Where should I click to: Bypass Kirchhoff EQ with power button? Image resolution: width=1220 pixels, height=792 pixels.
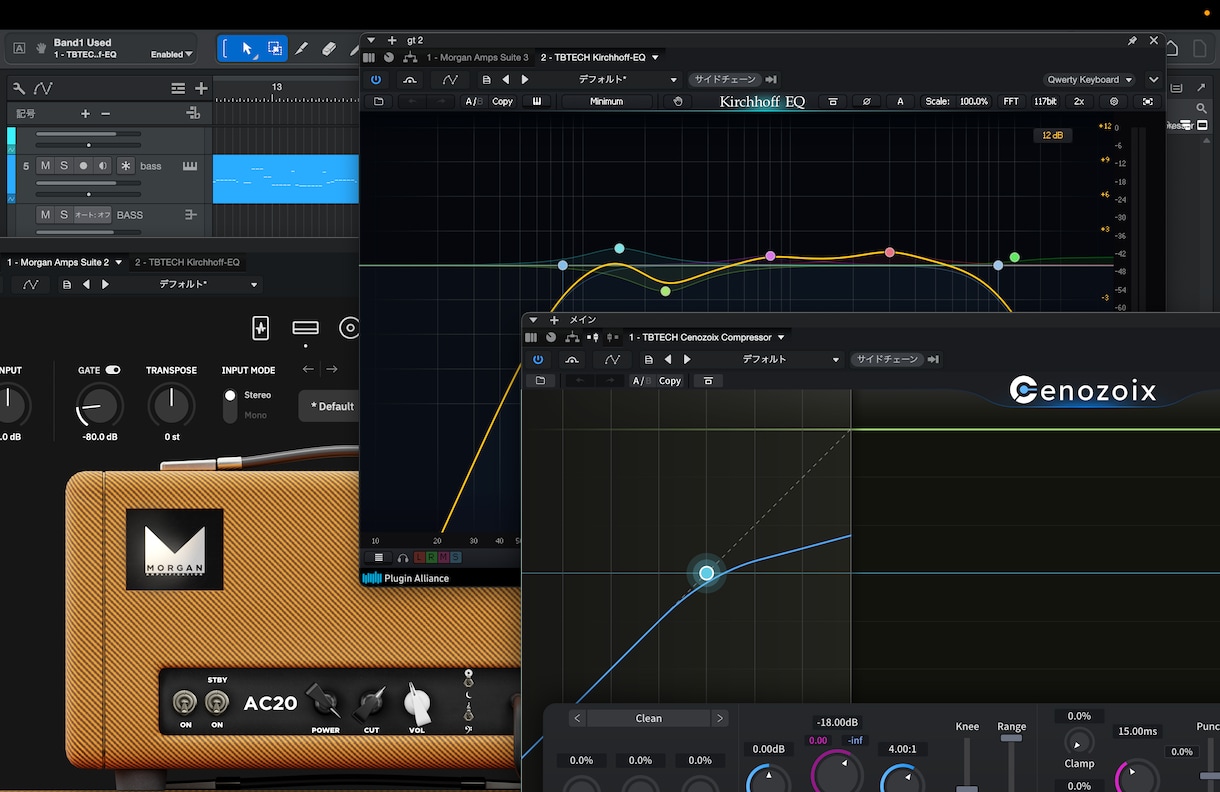376,80
